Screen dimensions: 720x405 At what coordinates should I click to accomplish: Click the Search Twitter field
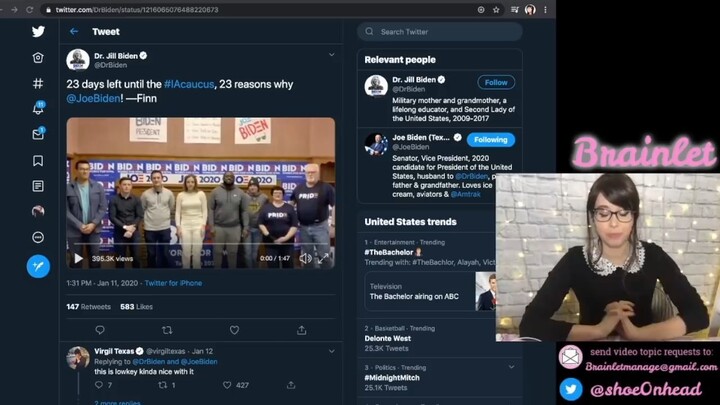point(439,32)
